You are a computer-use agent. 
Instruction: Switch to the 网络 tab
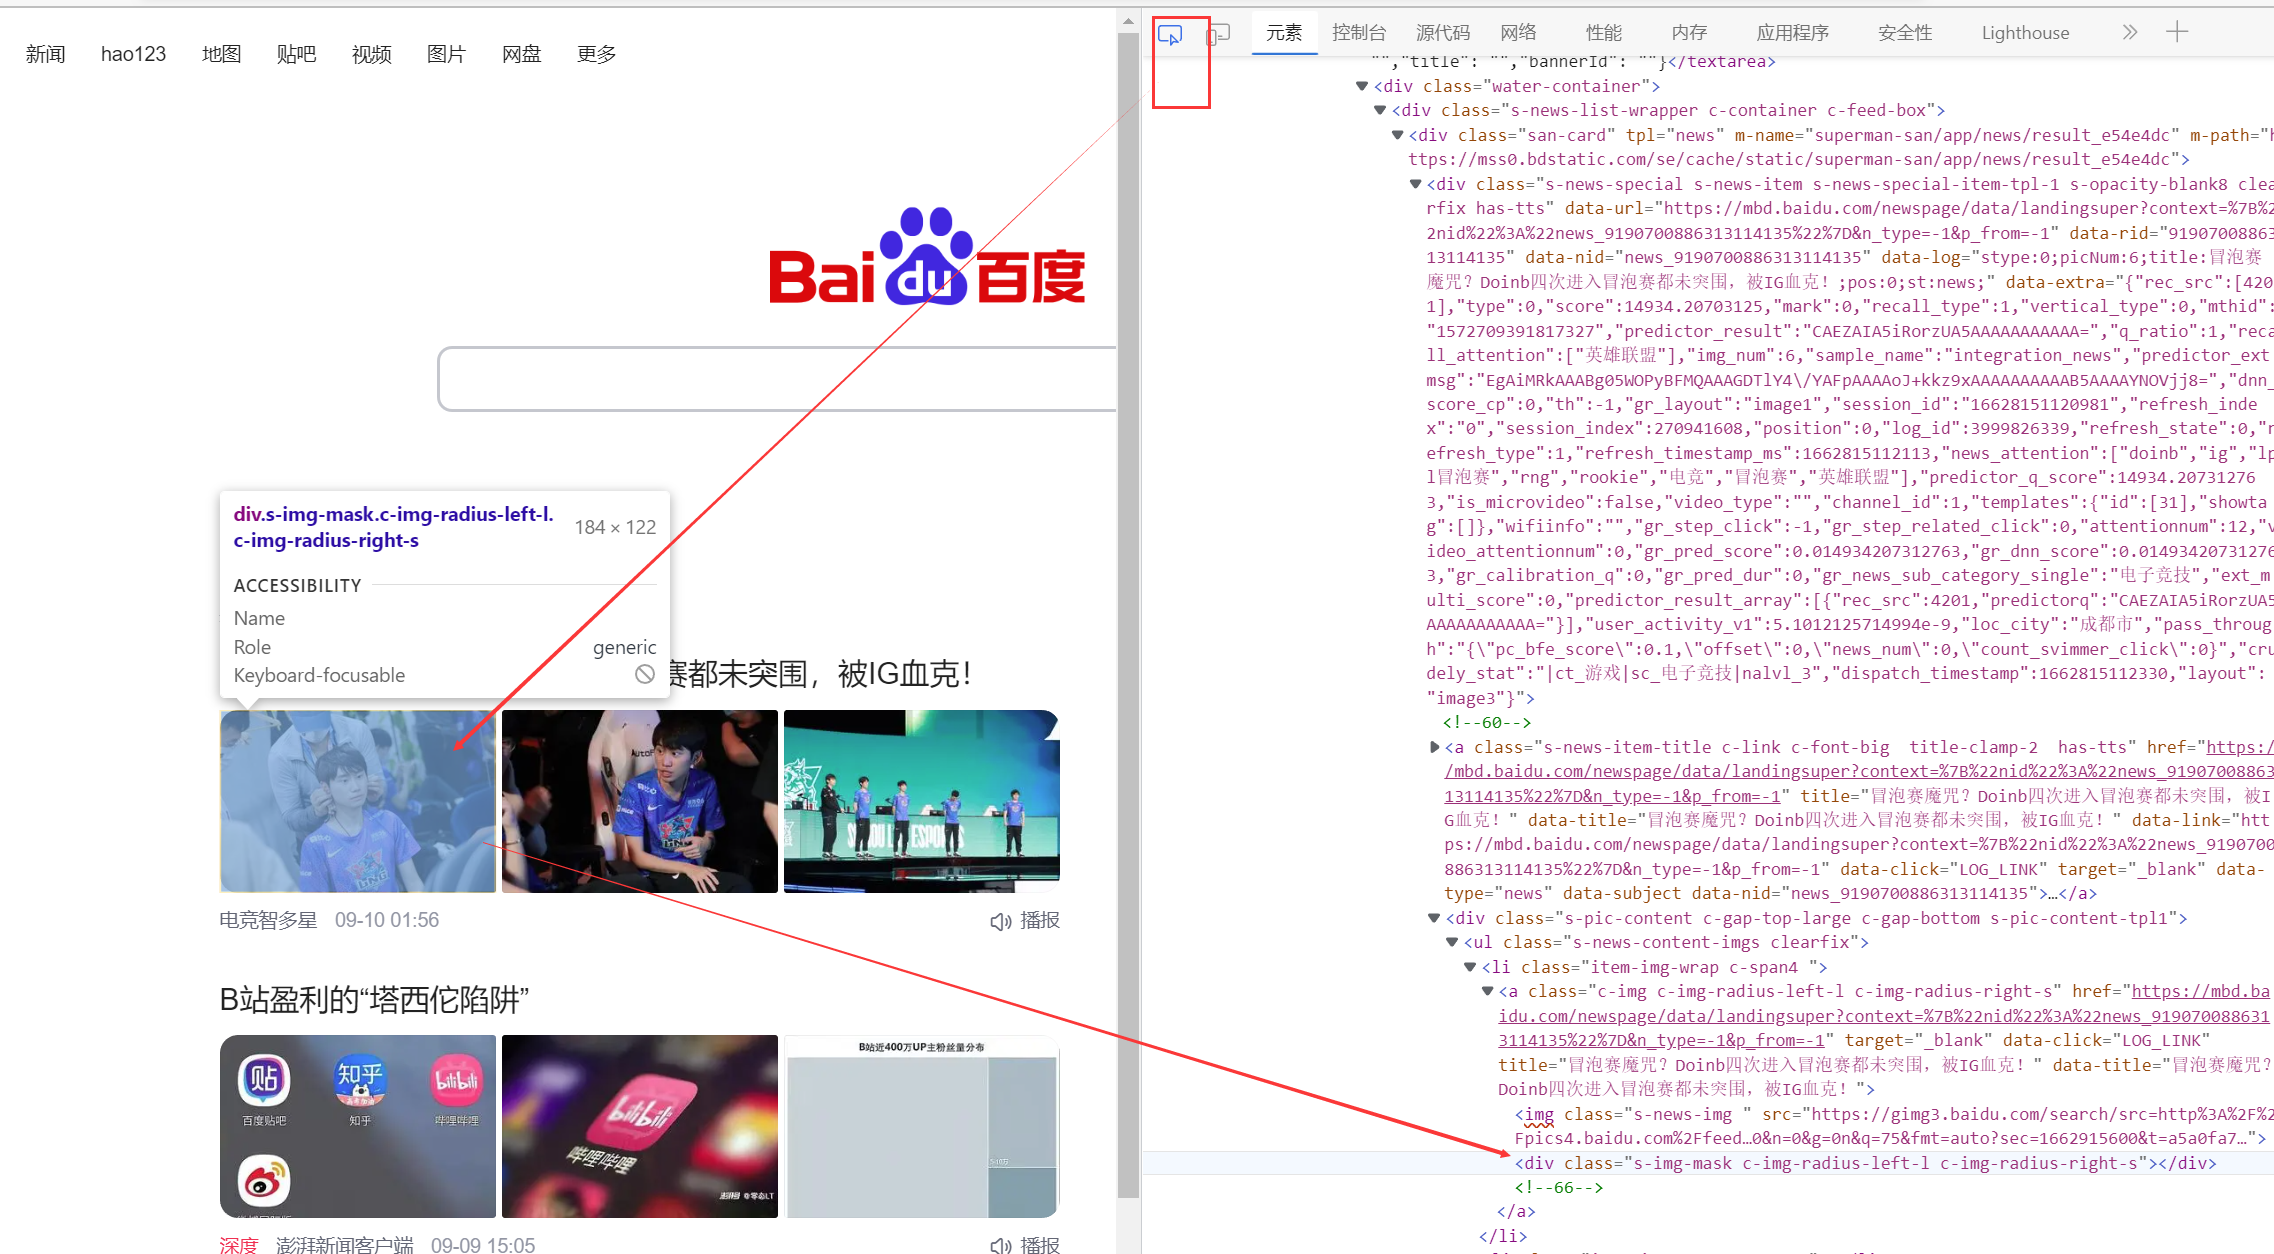point(1518,33)
